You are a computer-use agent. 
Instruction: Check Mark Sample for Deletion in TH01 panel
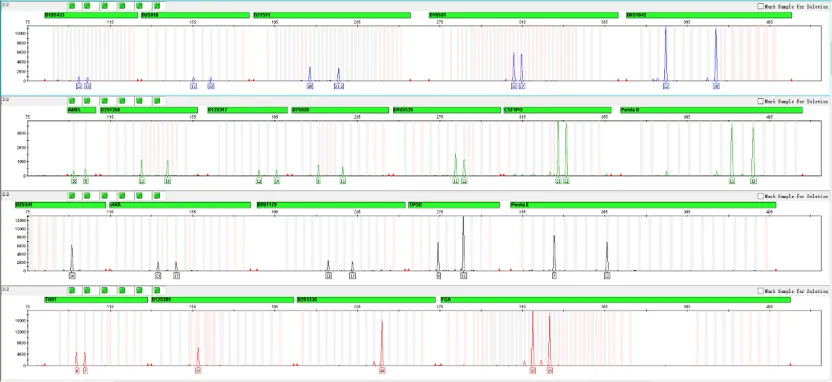point(760,291)
